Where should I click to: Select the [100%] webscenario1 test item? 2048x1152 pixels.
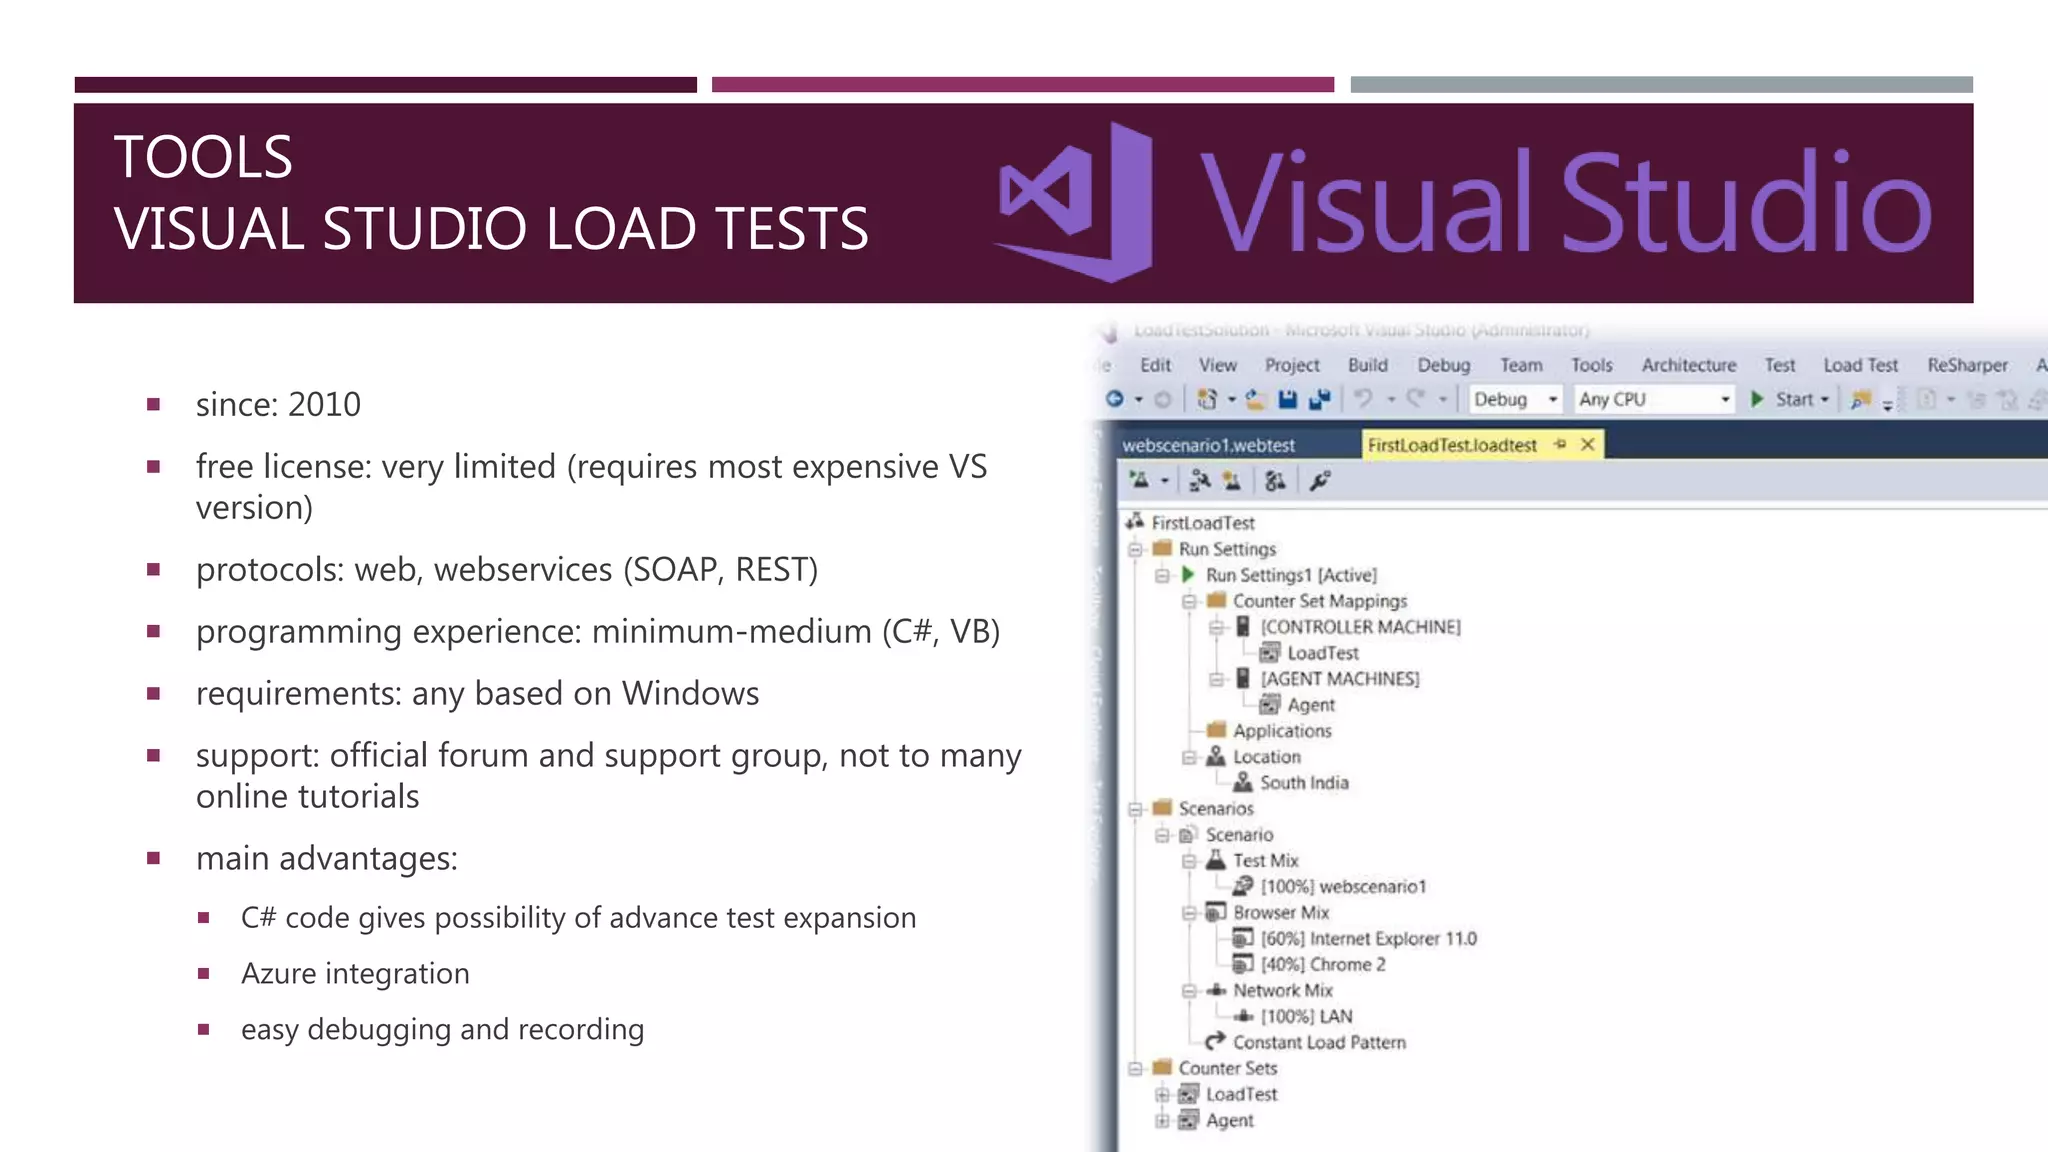pos(1343,887)
